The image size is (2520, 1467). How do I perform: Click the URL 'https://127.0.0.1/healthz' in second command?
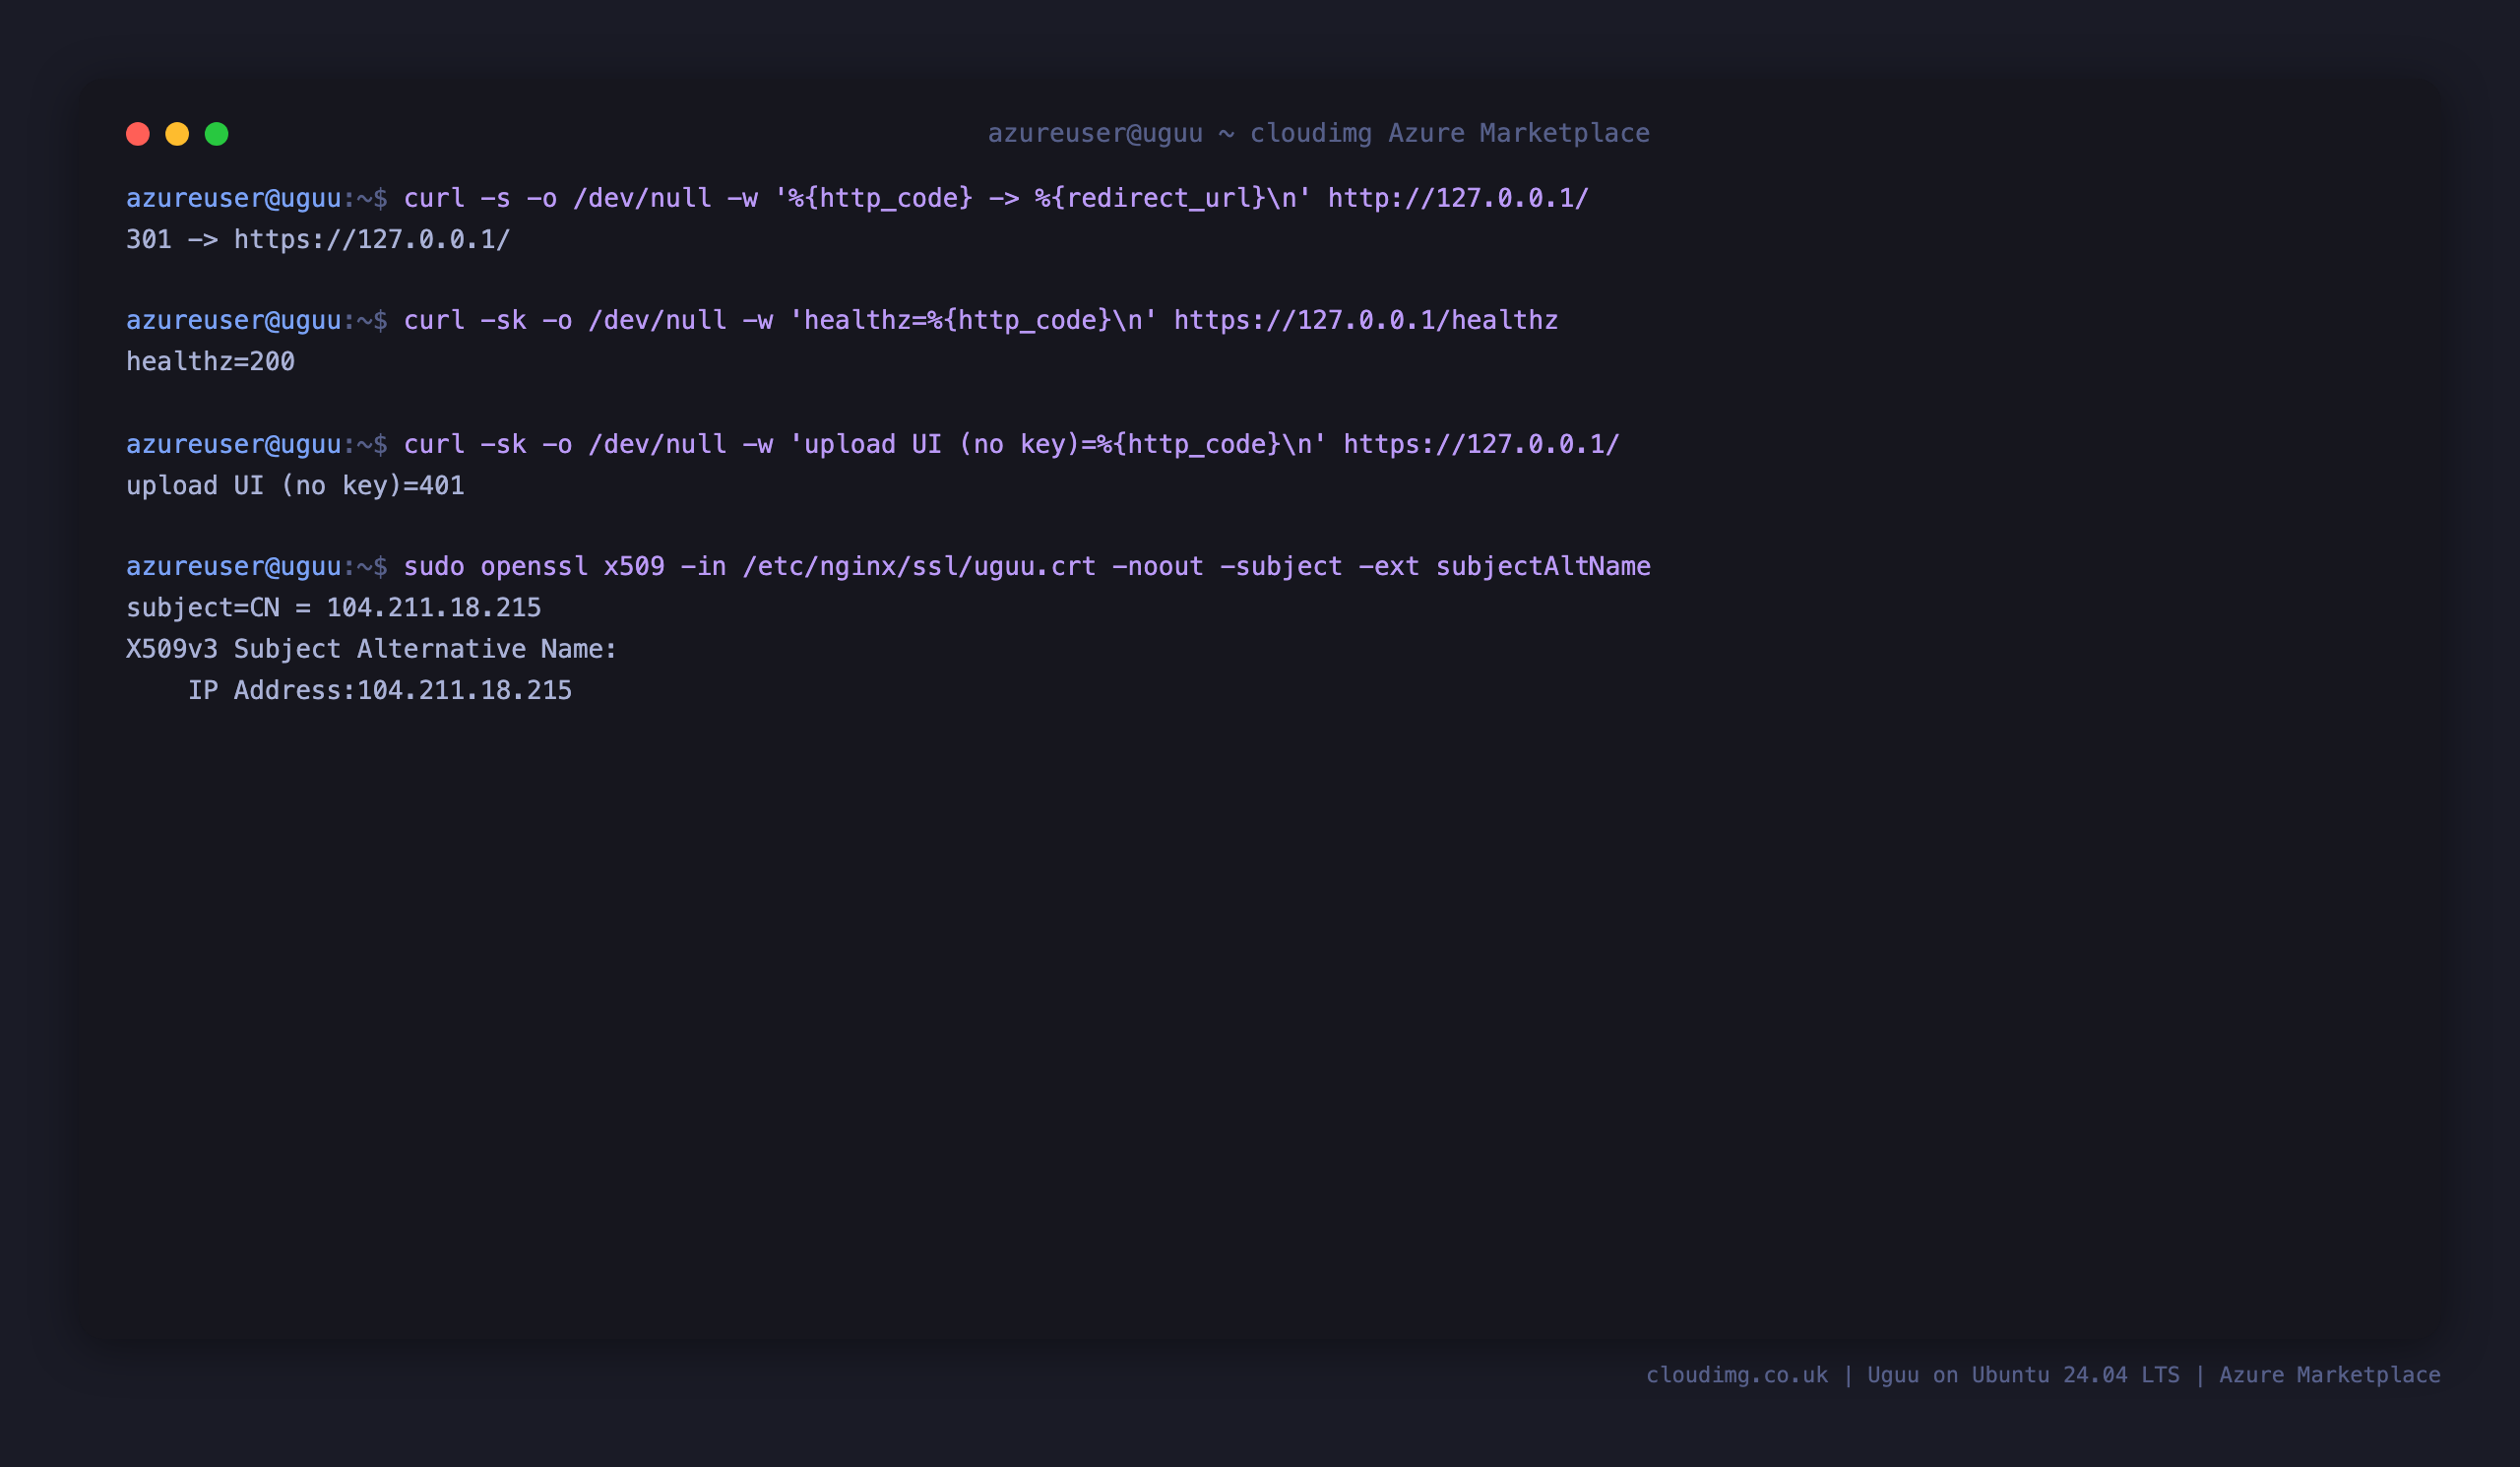point(1366,320)
